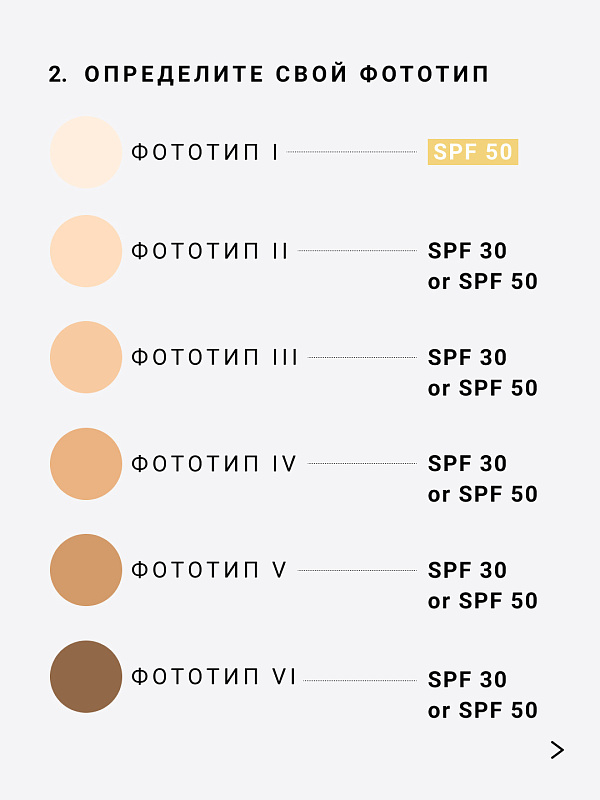Screen dimensions: 600x800
Task: Click the Фототип V label
Action: tap(210, 570)
